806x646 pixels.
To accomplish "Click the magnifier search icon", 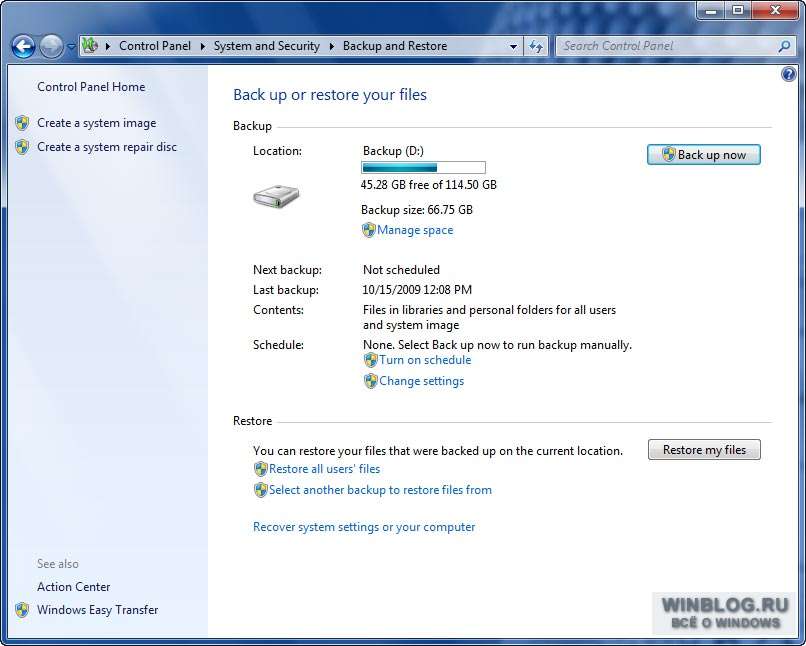I will (784, 47).
